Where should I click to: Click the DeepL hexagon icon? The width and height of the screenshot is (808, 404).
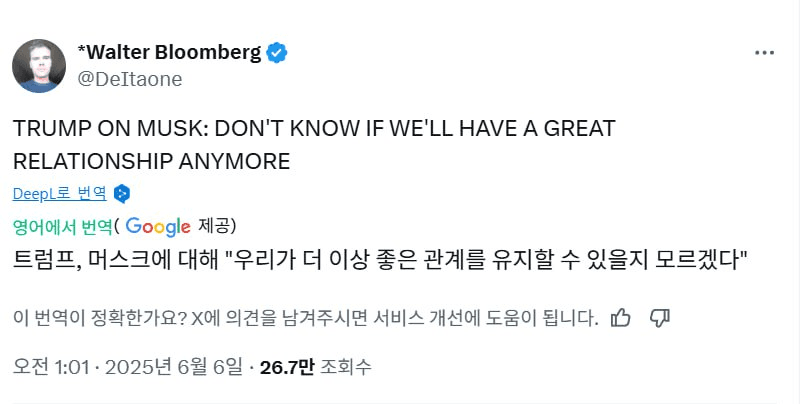coord(122,194)
